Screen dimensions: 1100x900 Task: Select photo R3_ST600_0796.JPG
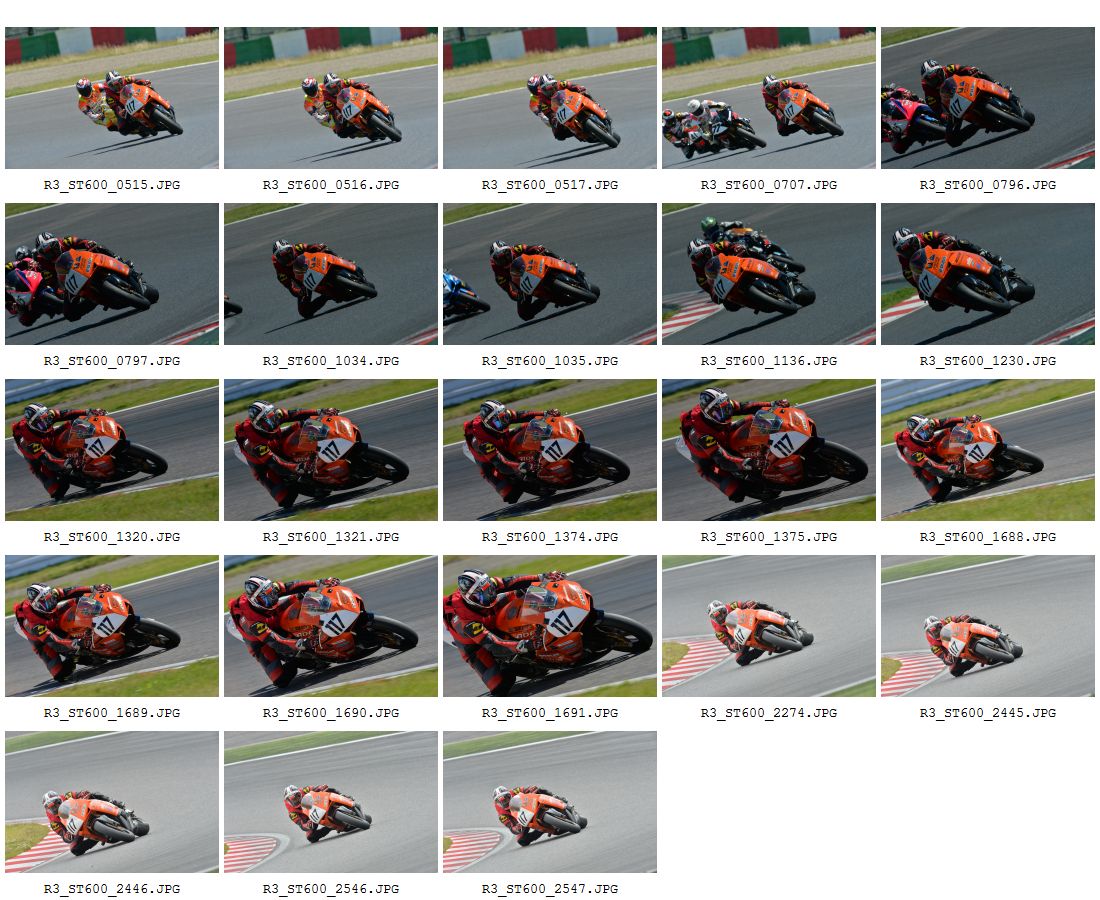click(x=988, y=98)
